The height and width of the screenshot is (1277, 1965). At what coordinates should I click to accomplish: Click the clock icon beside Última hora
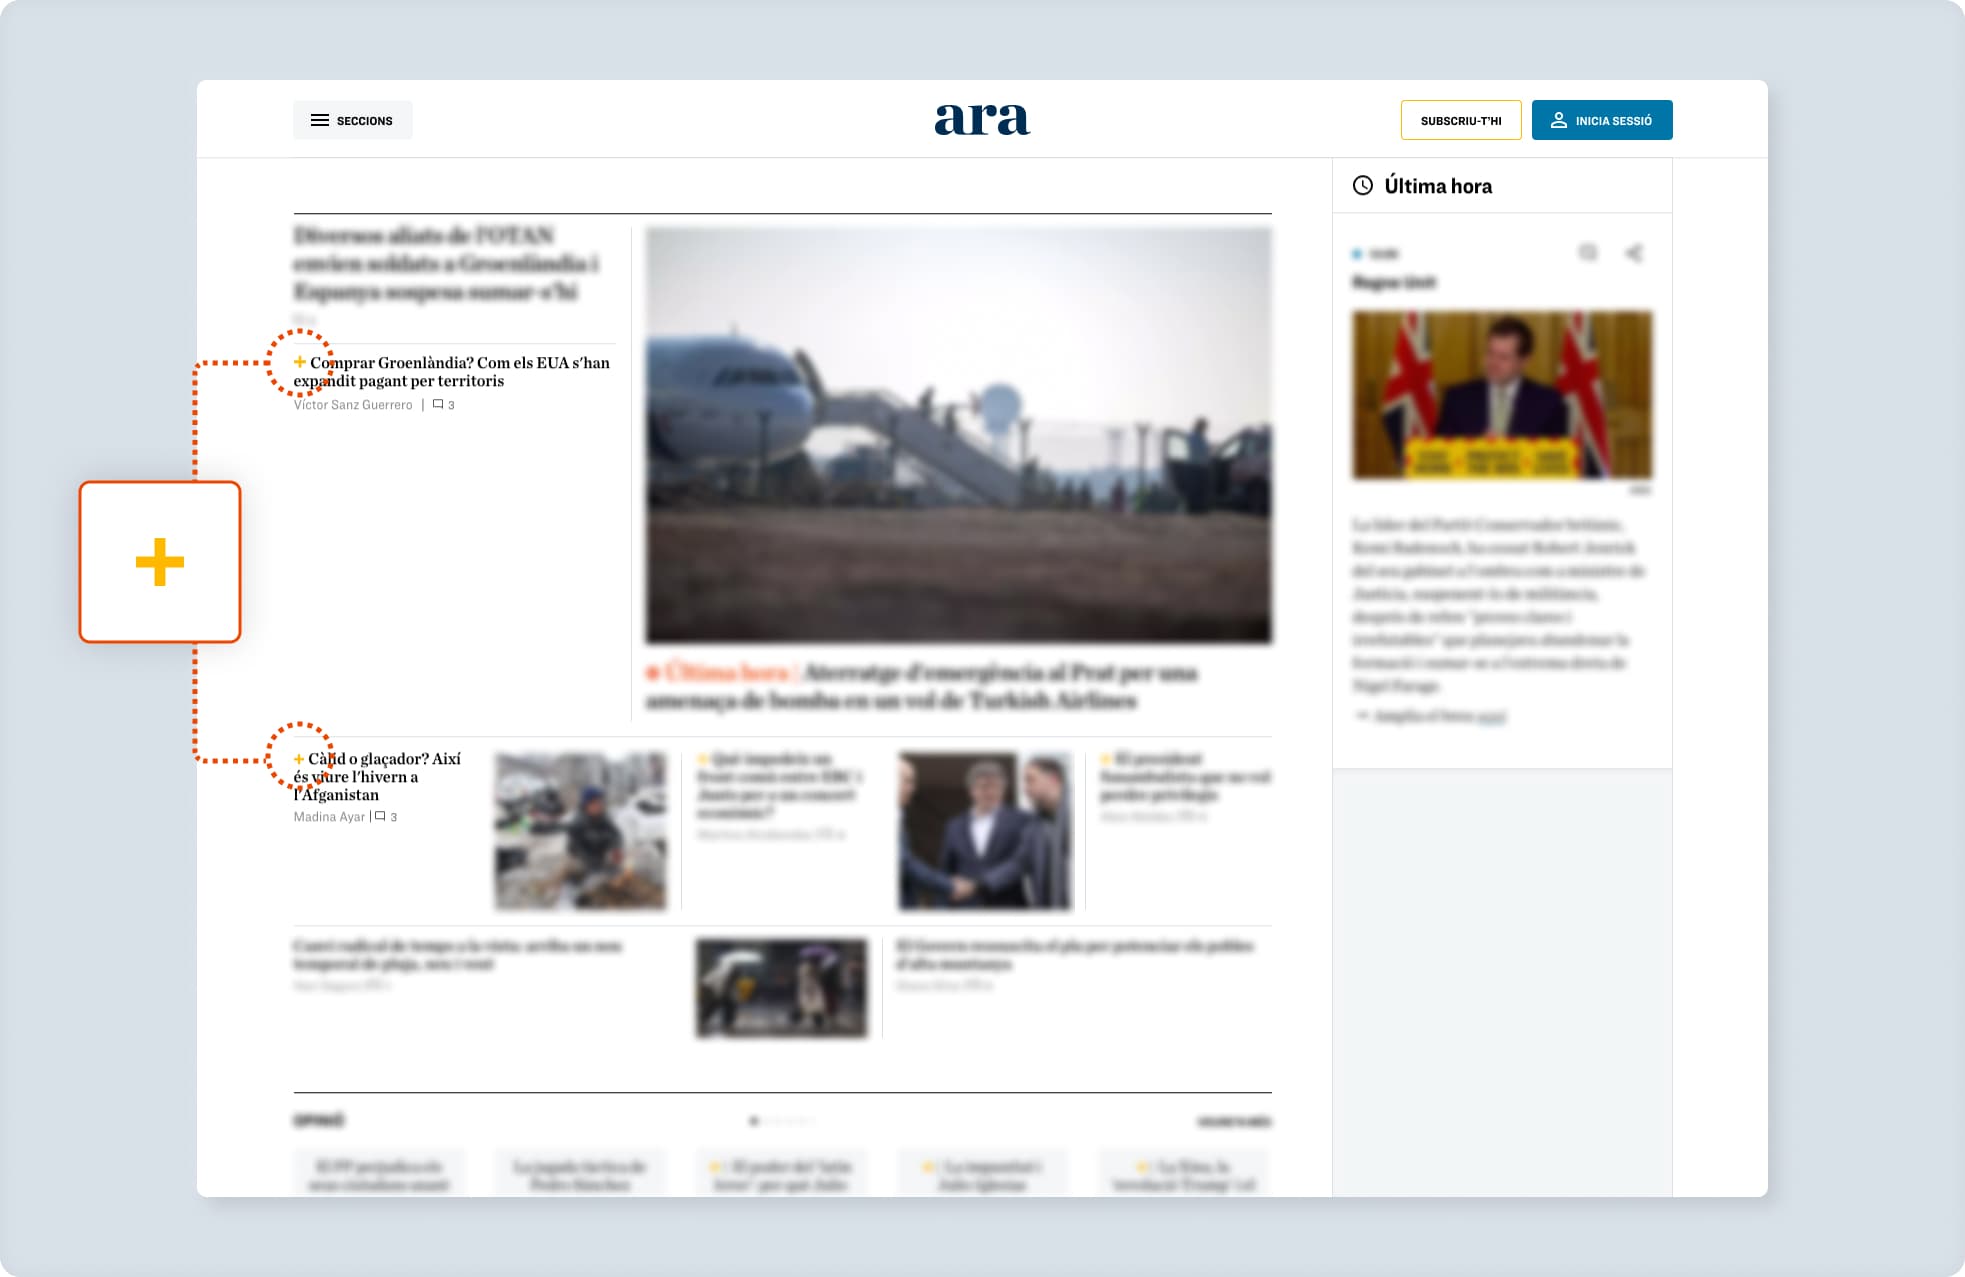tap(1362, 185)
